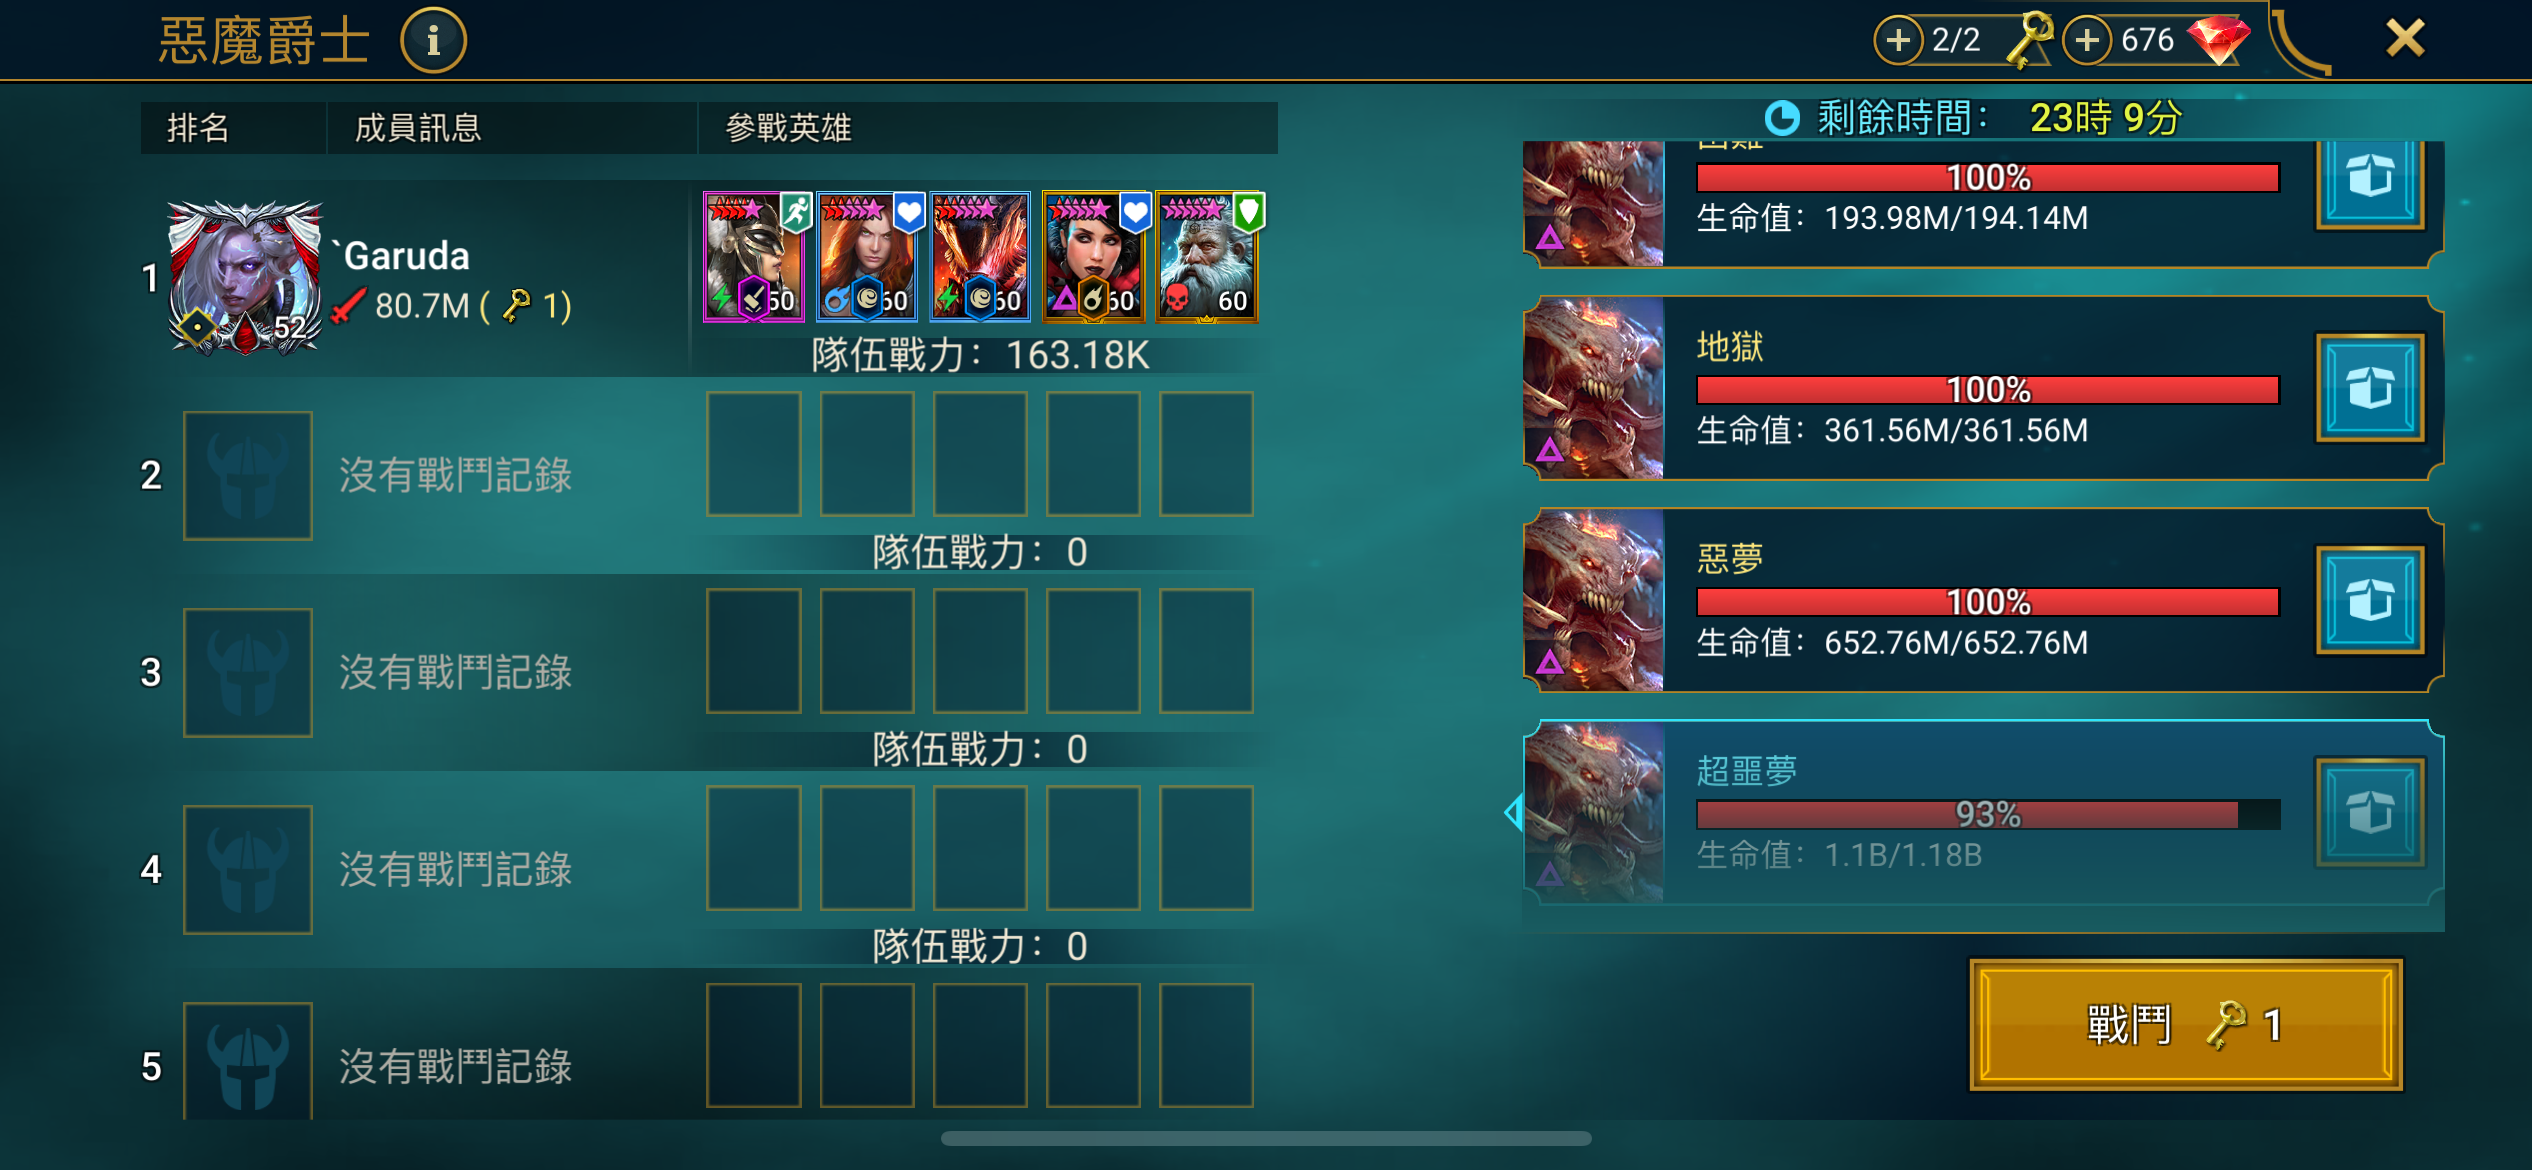Select the 參戰英雄 column header

pyautogui.click(x=788, y=128)
